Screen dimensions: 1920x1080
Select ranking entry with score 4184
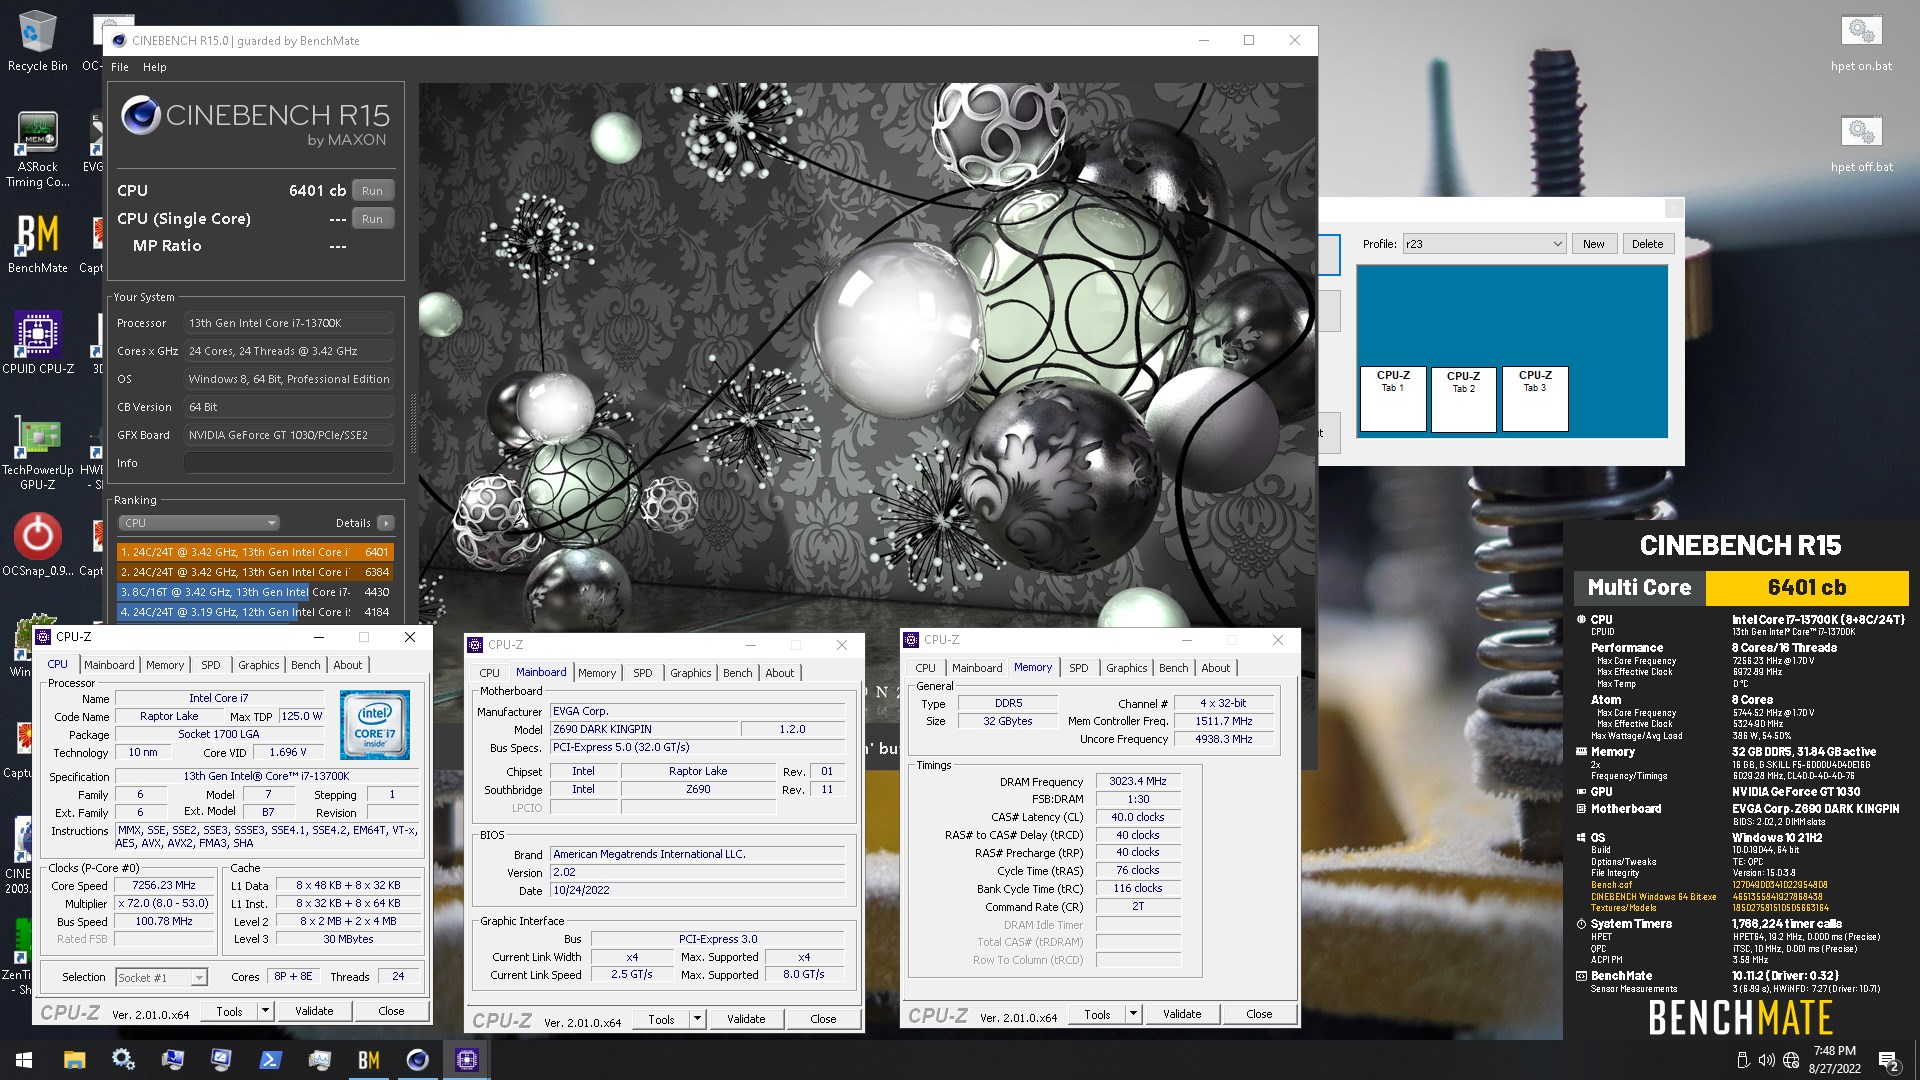(255, 612)
